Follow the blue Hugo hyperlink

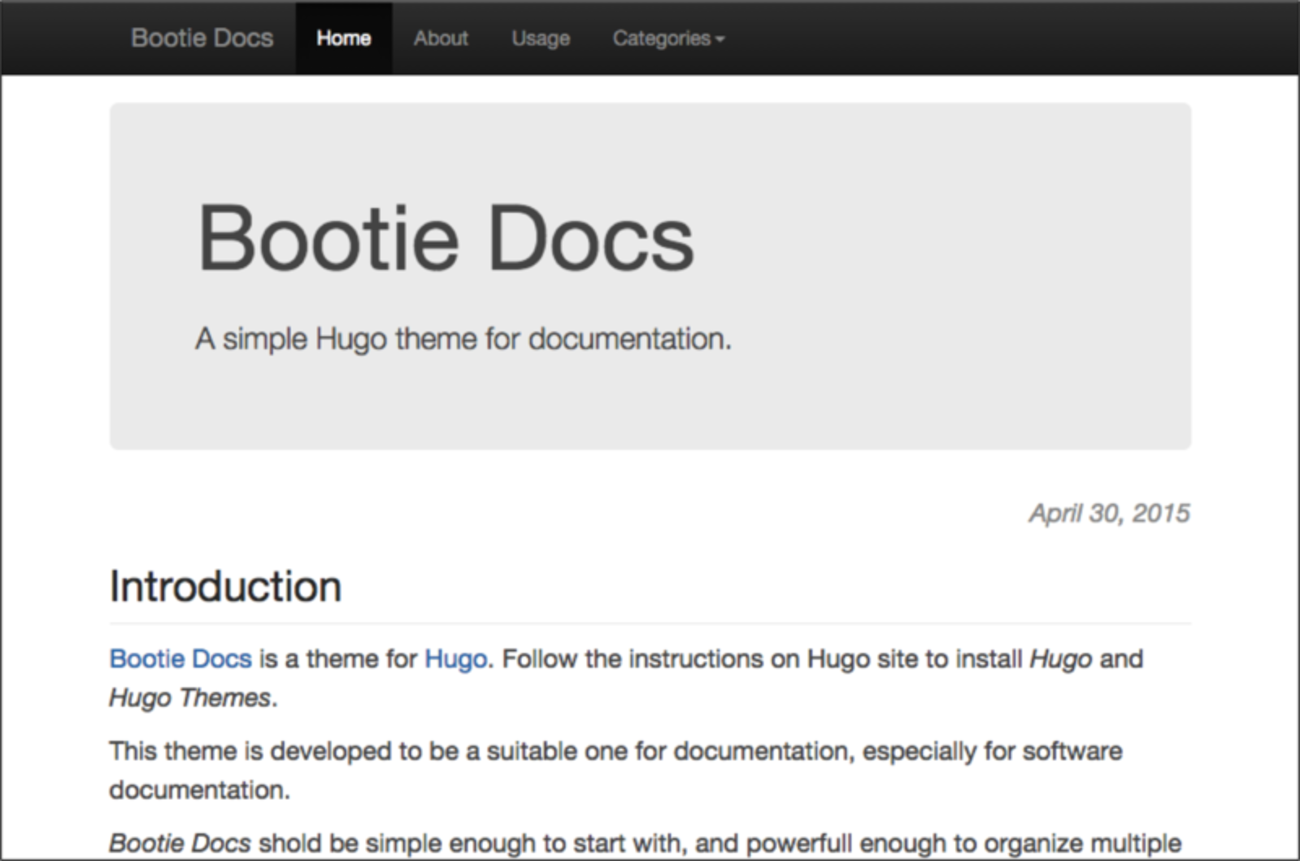[456, 659]
